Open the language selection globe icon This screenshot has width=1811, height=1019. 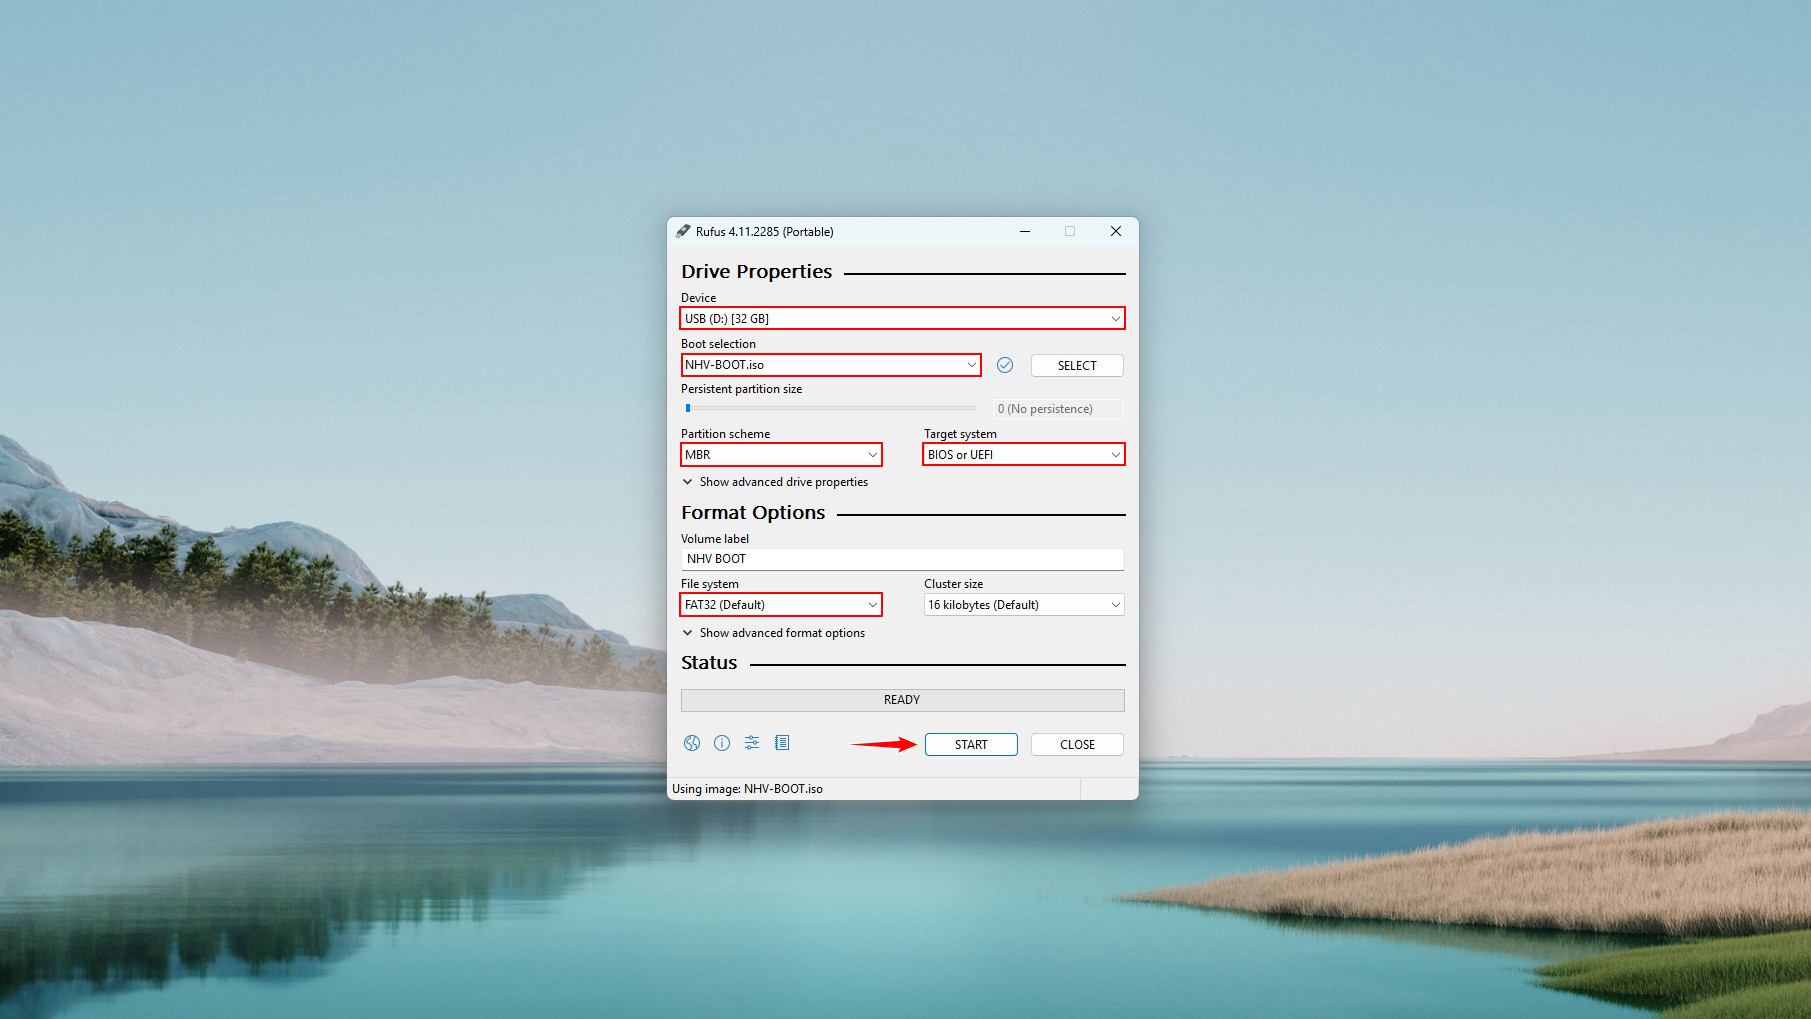coord(692,743)
